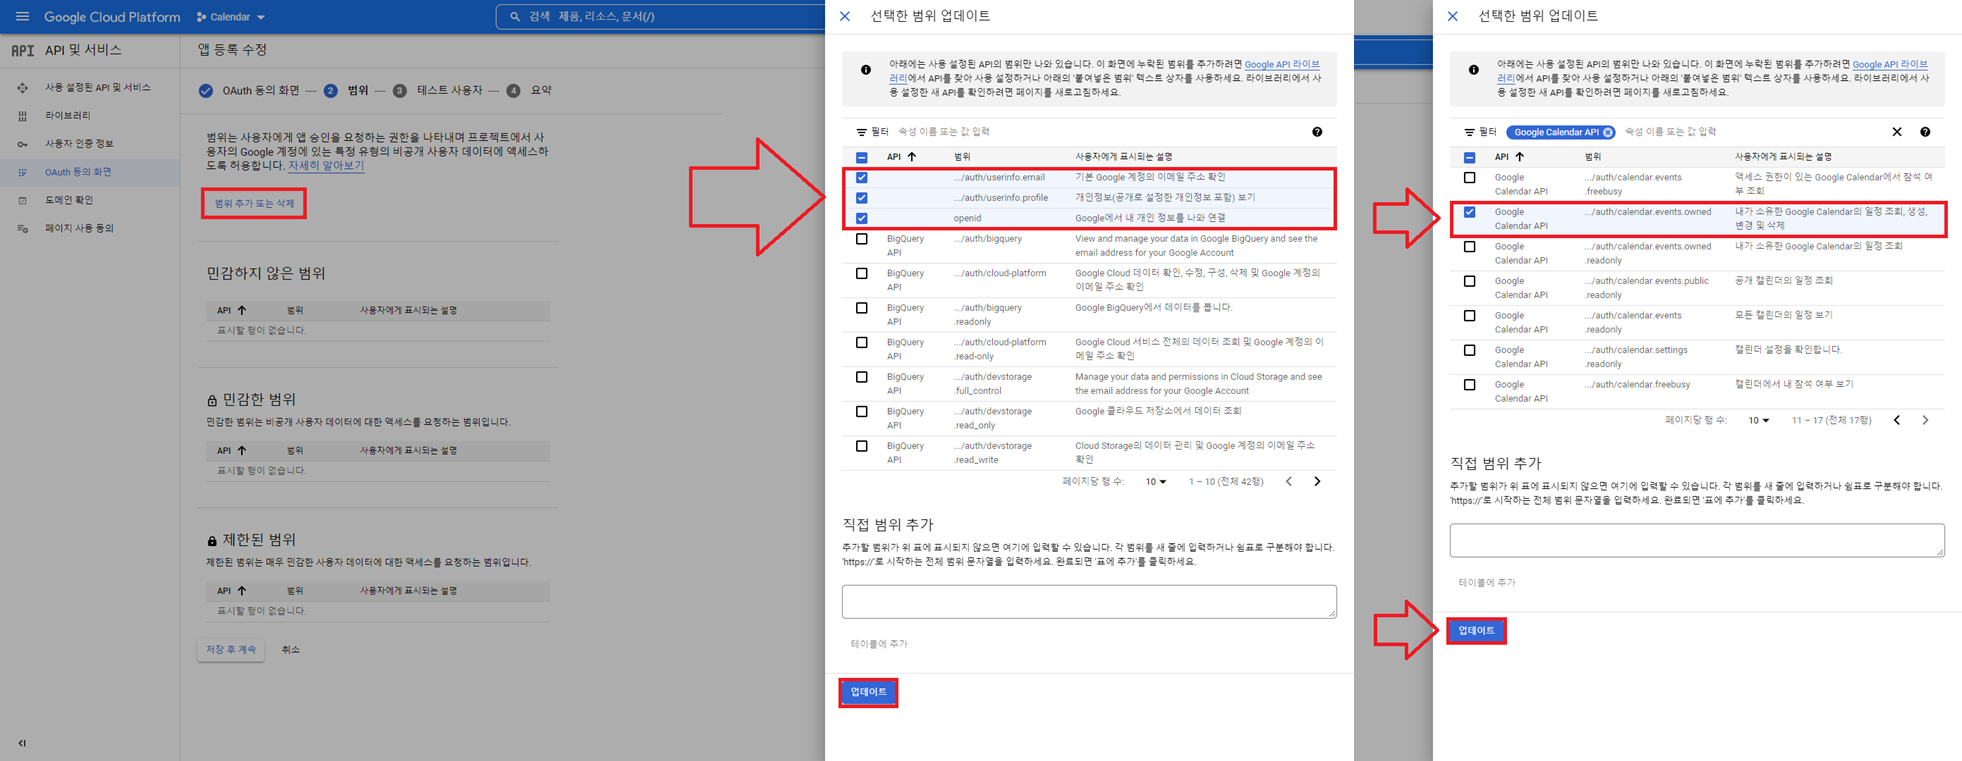Check the calendar.settings.readonly scope
The height and width of the screenshot is (761, 1962).
pyautogui.click(x=1470, y=351)
